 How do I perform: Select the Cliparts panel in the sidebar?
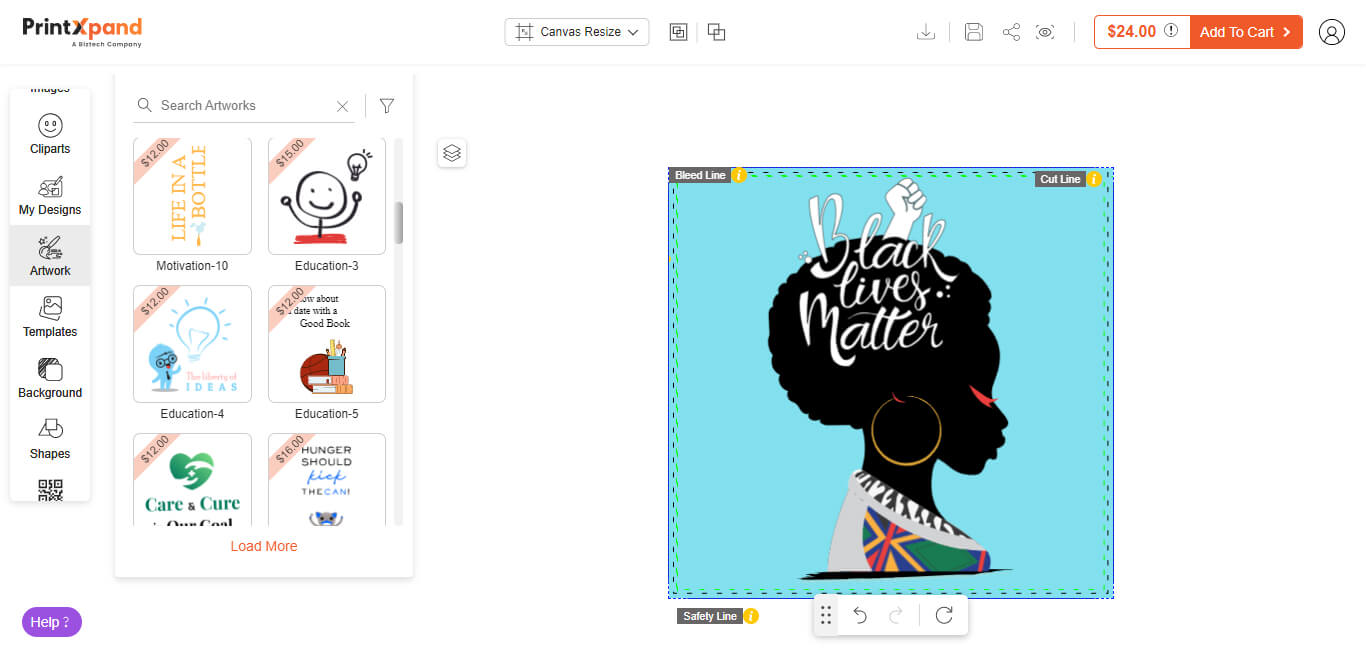click(49, 134)
